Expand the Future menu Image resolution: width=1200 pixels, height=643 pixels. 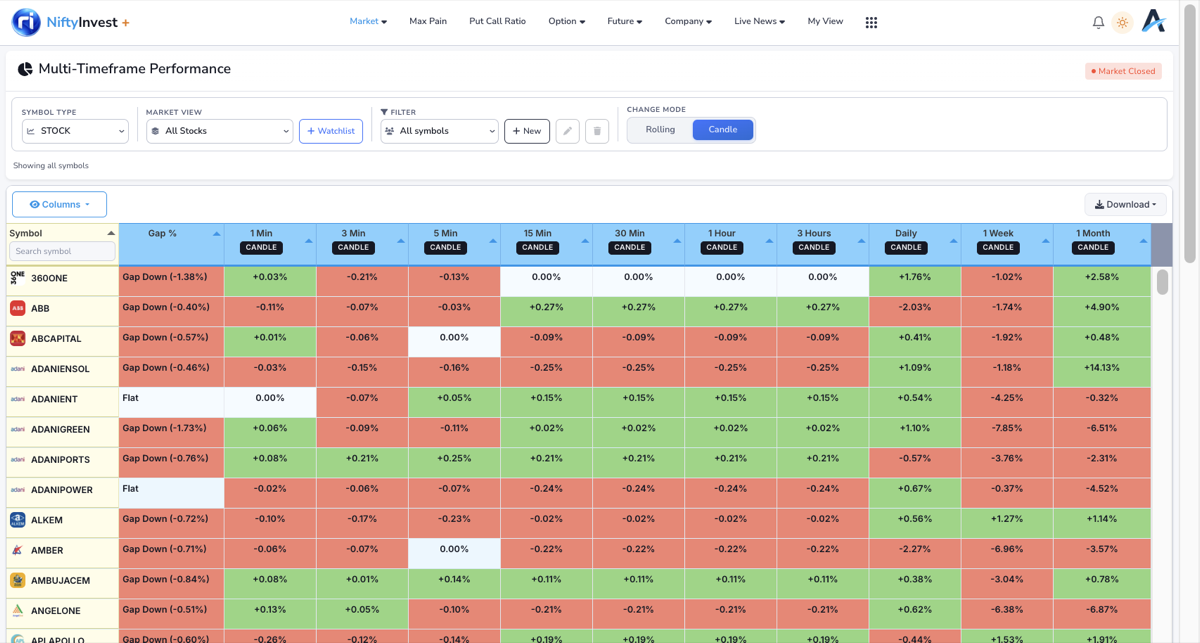(x=624, y=21)
